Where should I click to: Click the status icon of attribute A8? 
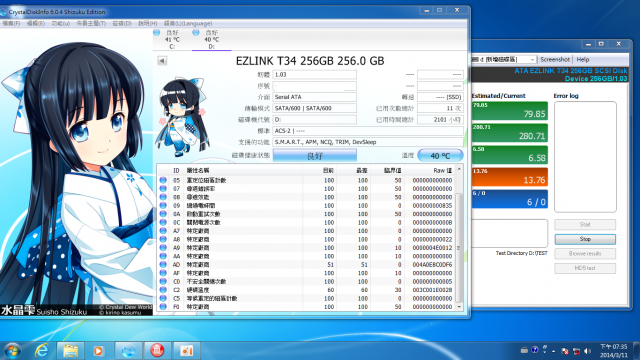(x=163, y=239)
